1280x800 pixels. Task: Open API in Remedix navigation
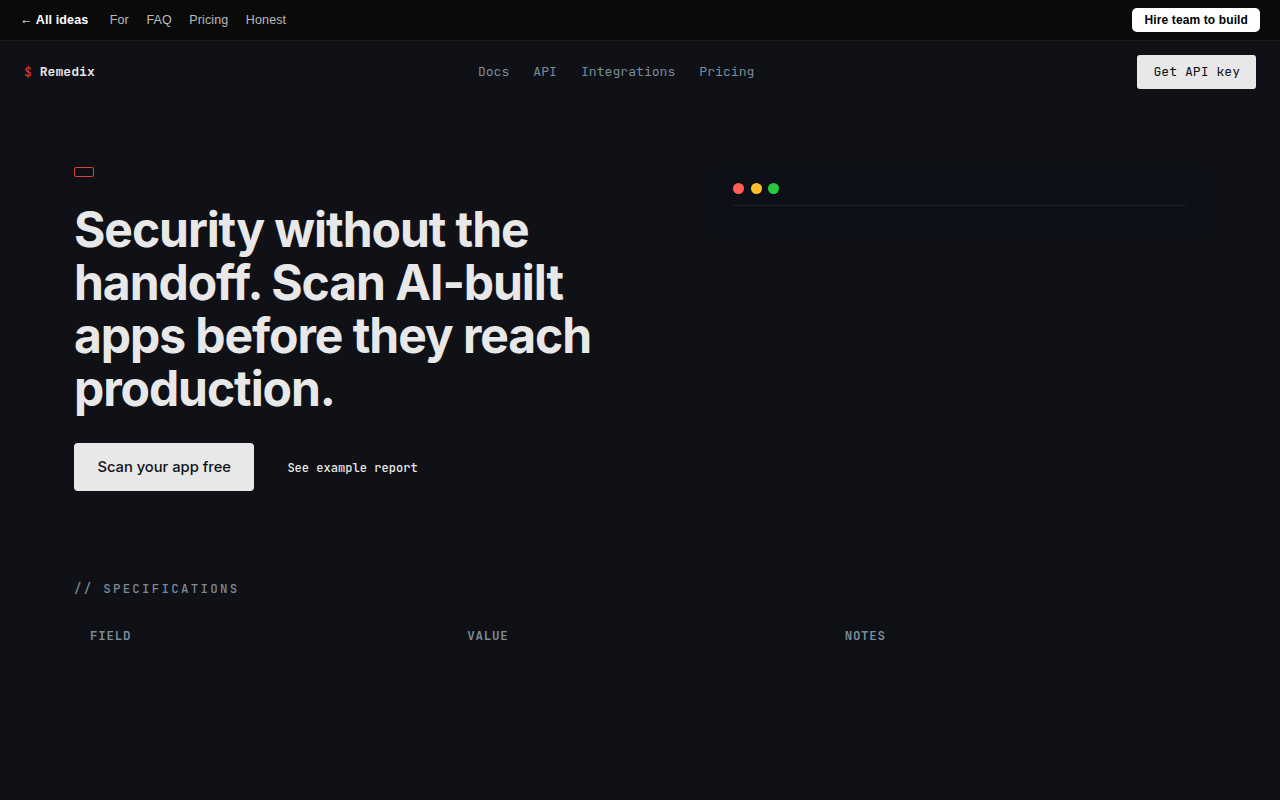[545, 72]
